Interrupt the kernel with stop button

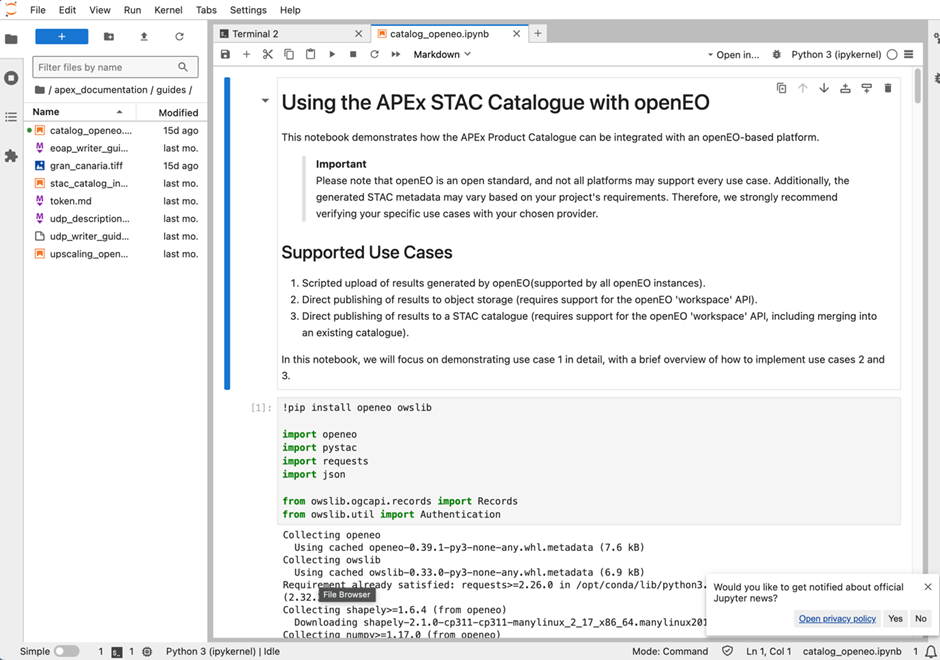pyautogui.click(x=353, y=55)
